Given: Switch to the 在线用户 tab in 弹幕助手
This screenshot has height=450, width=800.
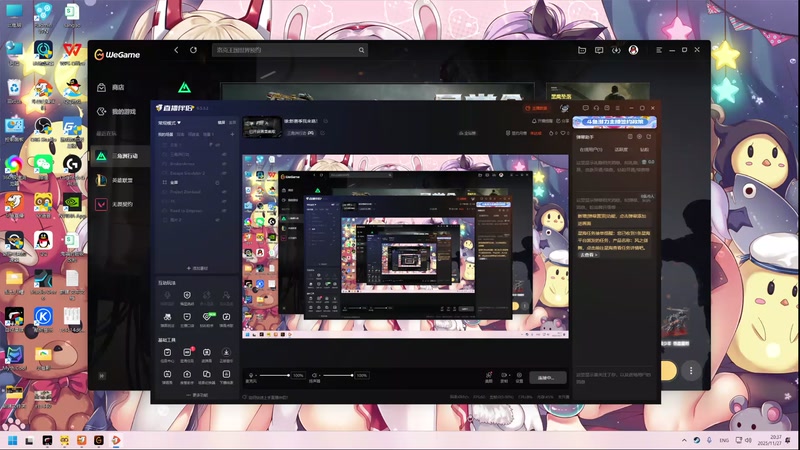Looking at the screenshot, I should (590, 149).
